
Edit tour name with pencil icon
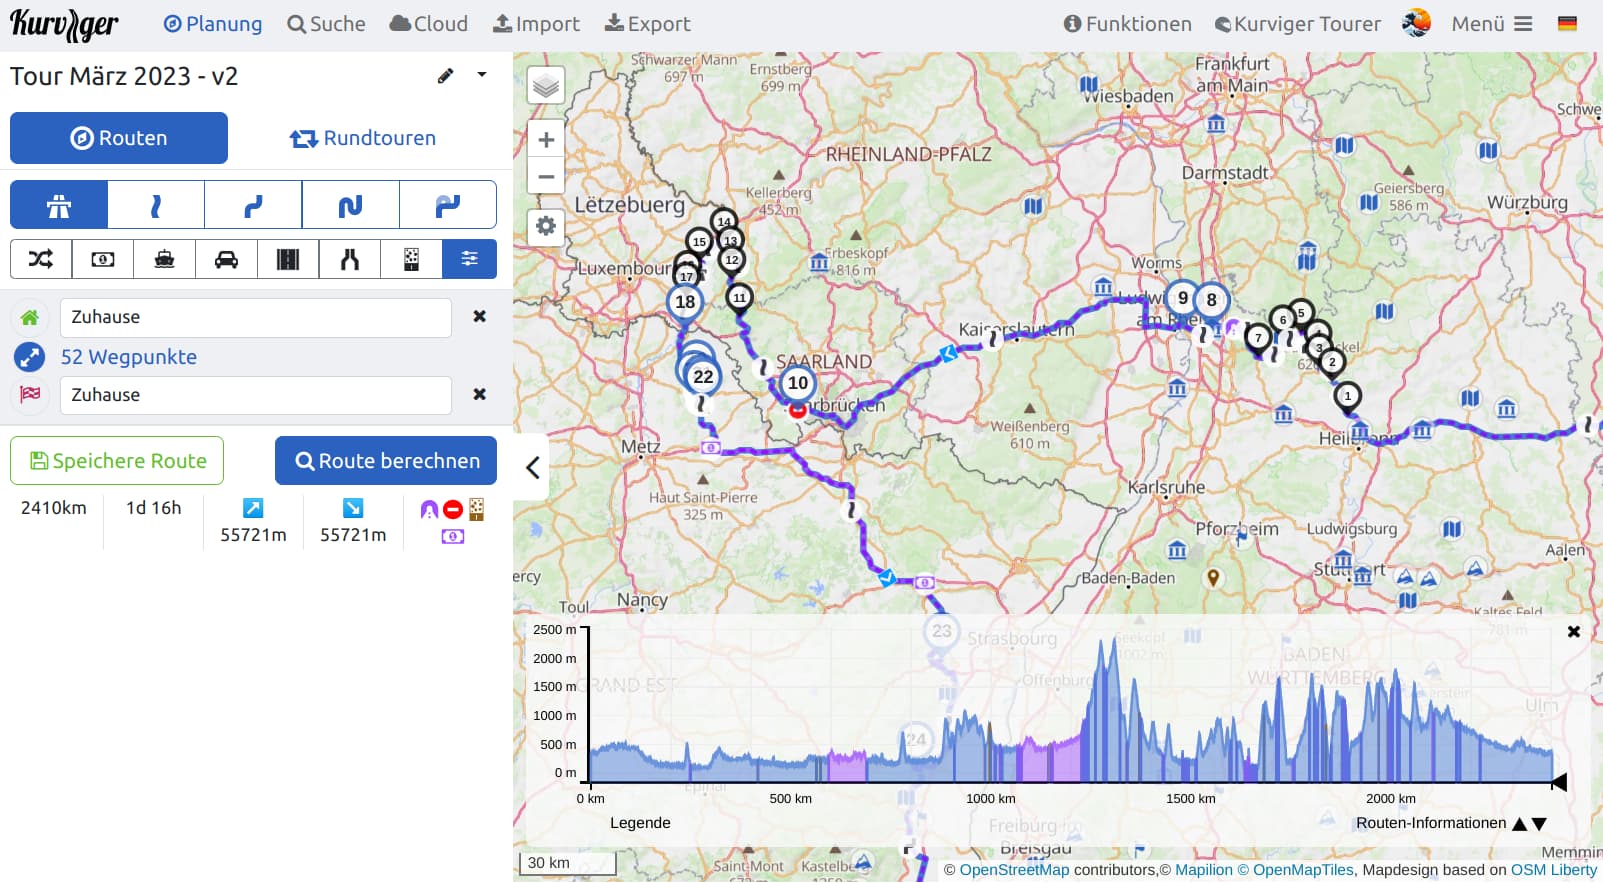coord(446,76)
